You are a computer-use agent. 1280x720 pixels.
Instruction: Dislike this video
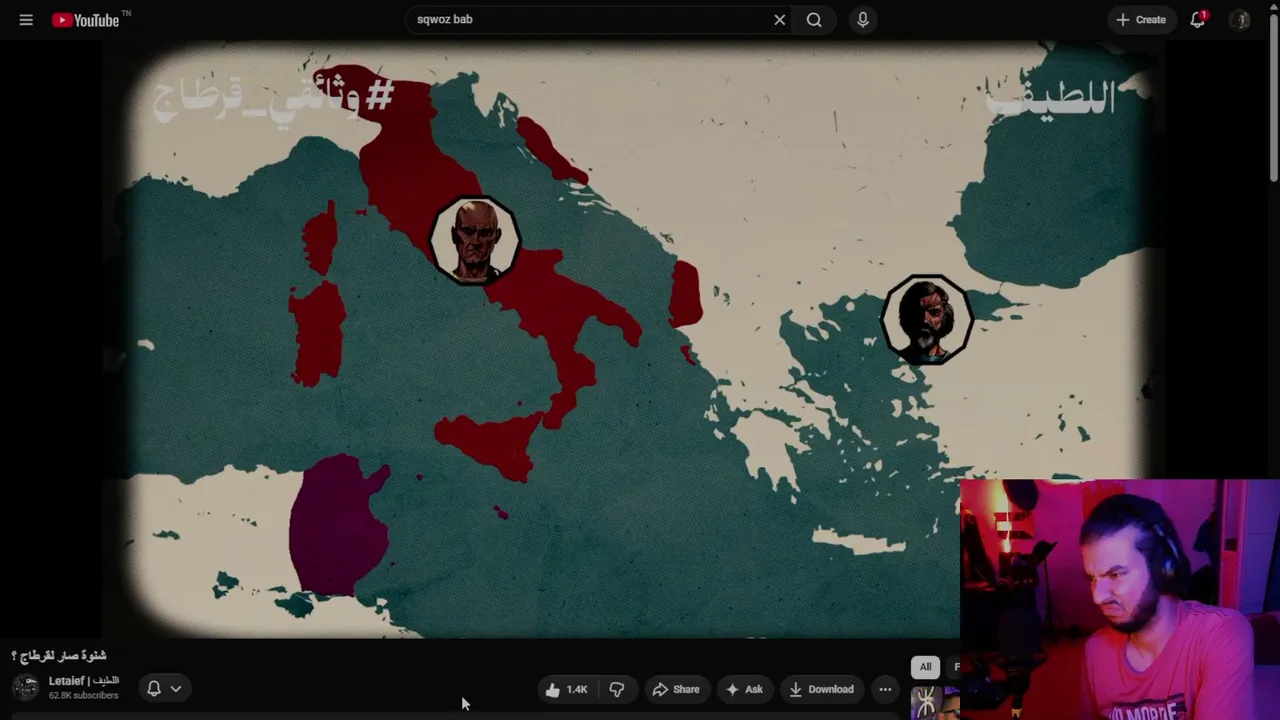(x=617, y=689)
